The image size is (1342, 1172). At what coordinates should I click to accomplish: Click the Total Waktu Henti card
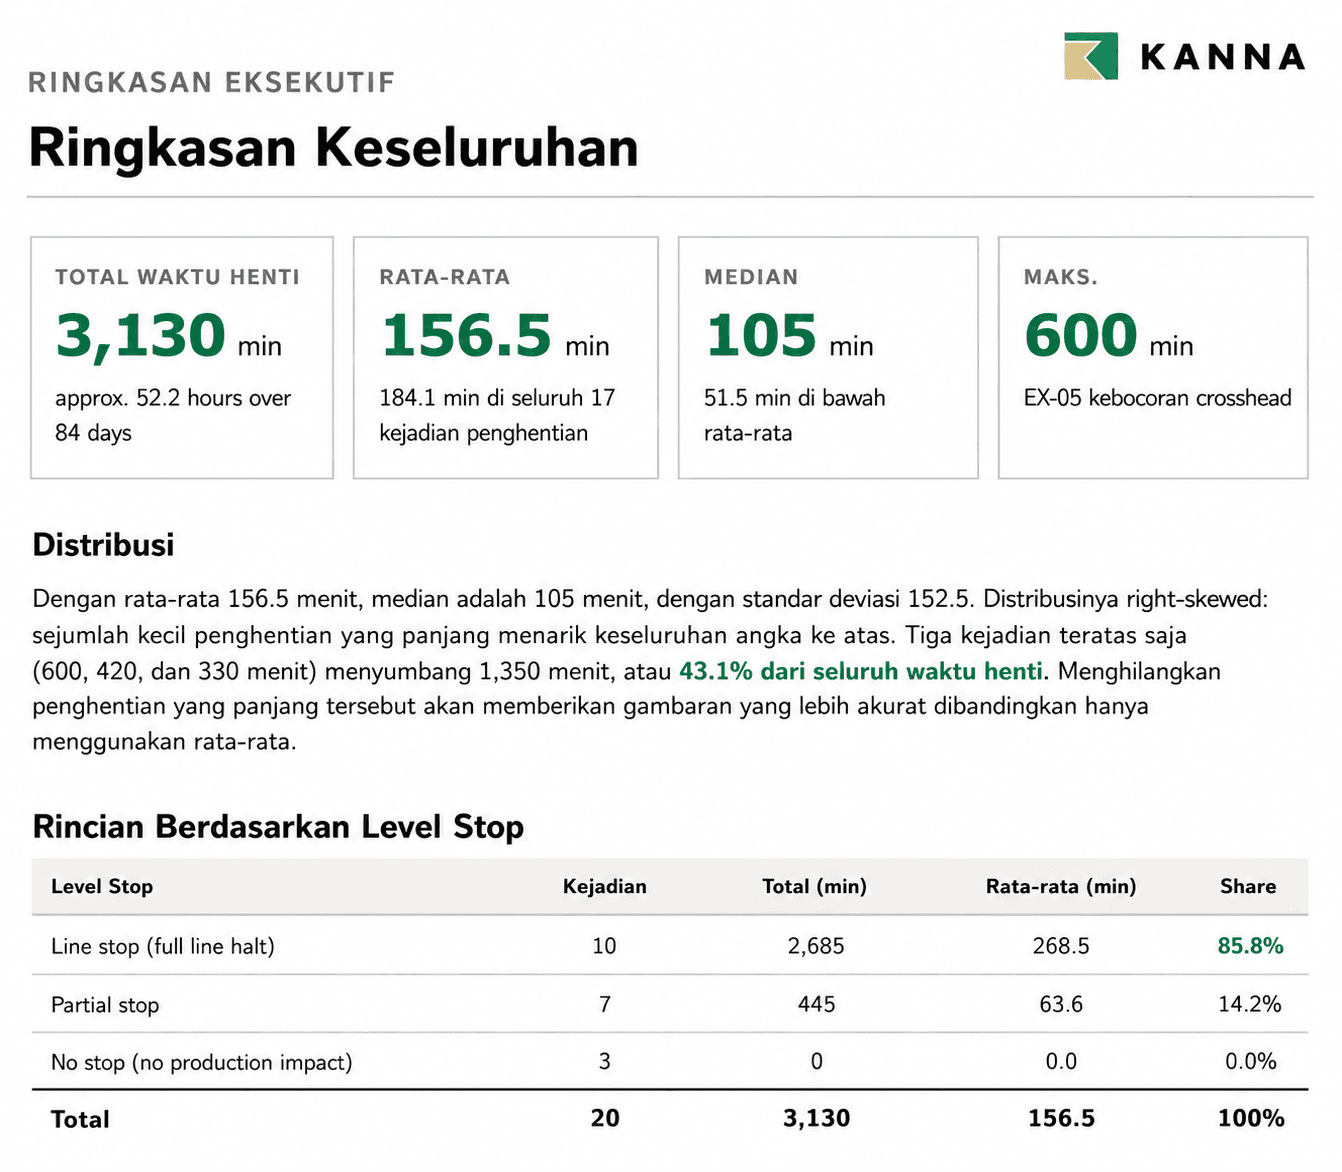pyautogui.click(x=182, y=358)
